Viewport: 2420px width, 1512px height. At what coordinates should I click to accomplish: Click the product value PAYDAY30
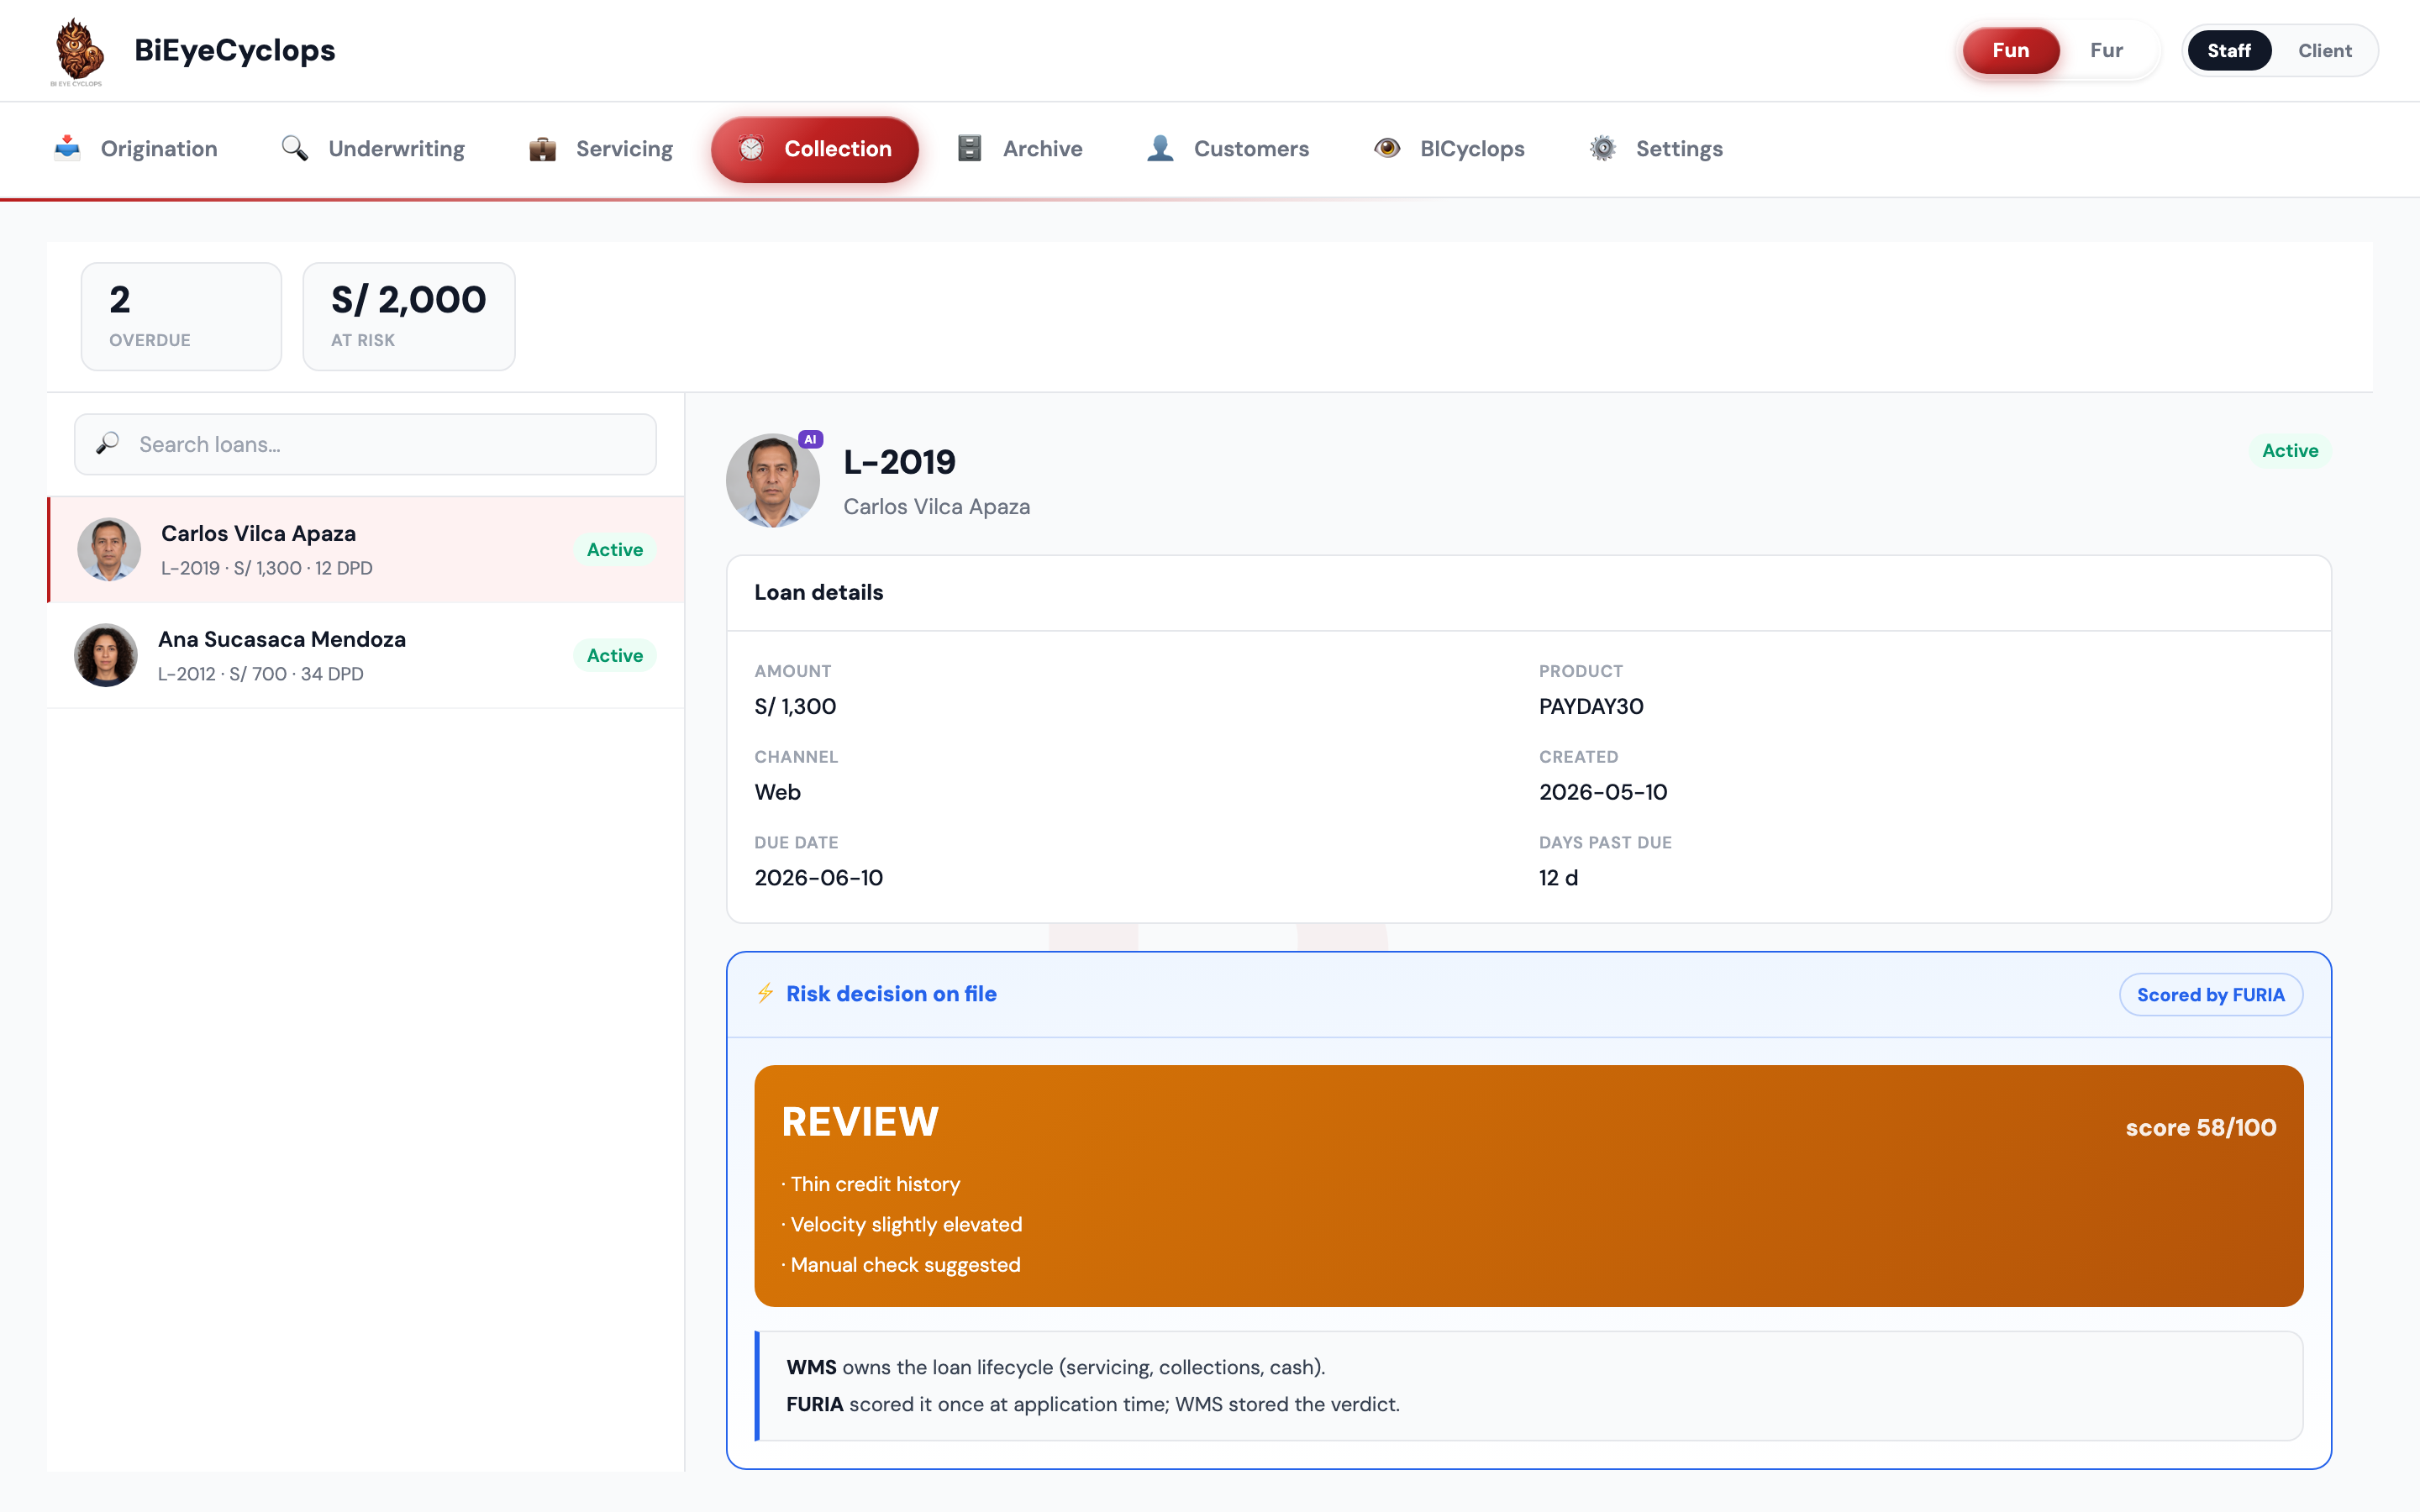pos(1591,706)
